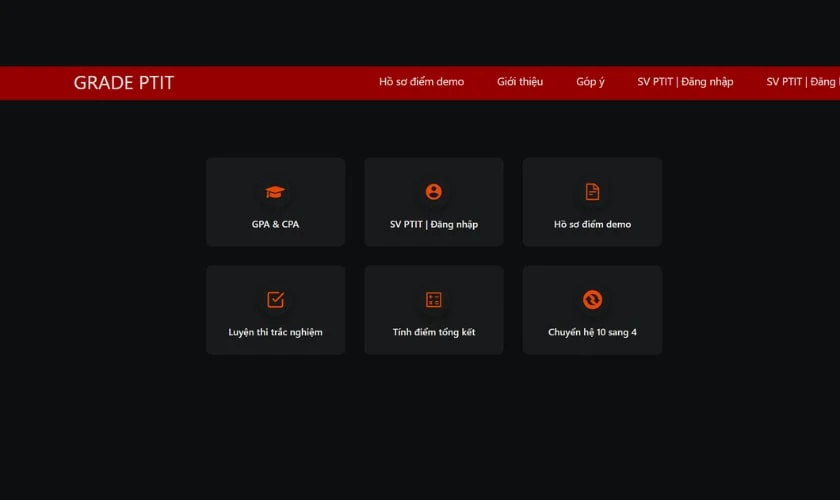Click the Luyện thi trắc nghiệm card label

coord(275,332)
